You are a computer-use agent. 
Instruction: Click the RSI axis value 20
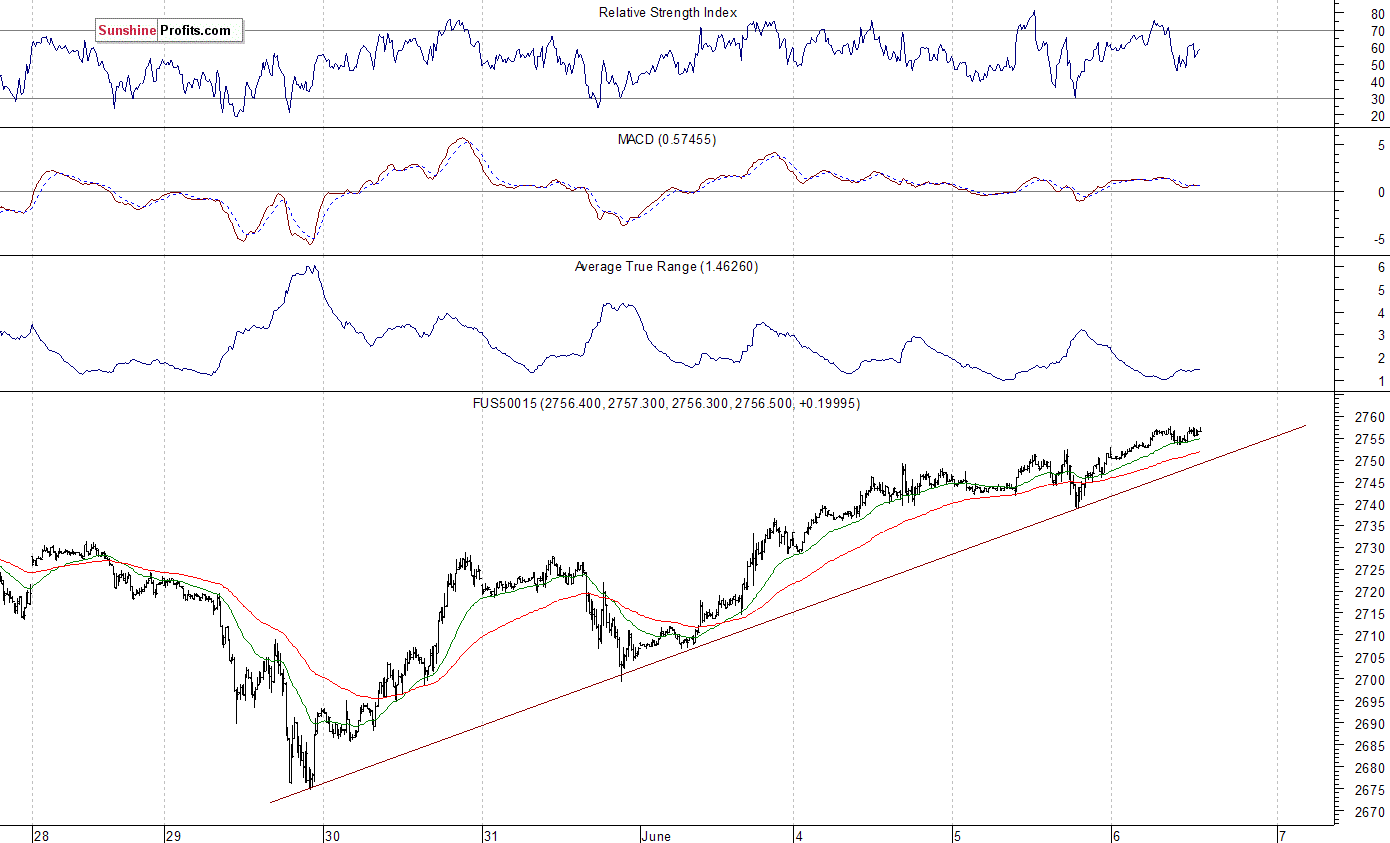click(1377, 116)
